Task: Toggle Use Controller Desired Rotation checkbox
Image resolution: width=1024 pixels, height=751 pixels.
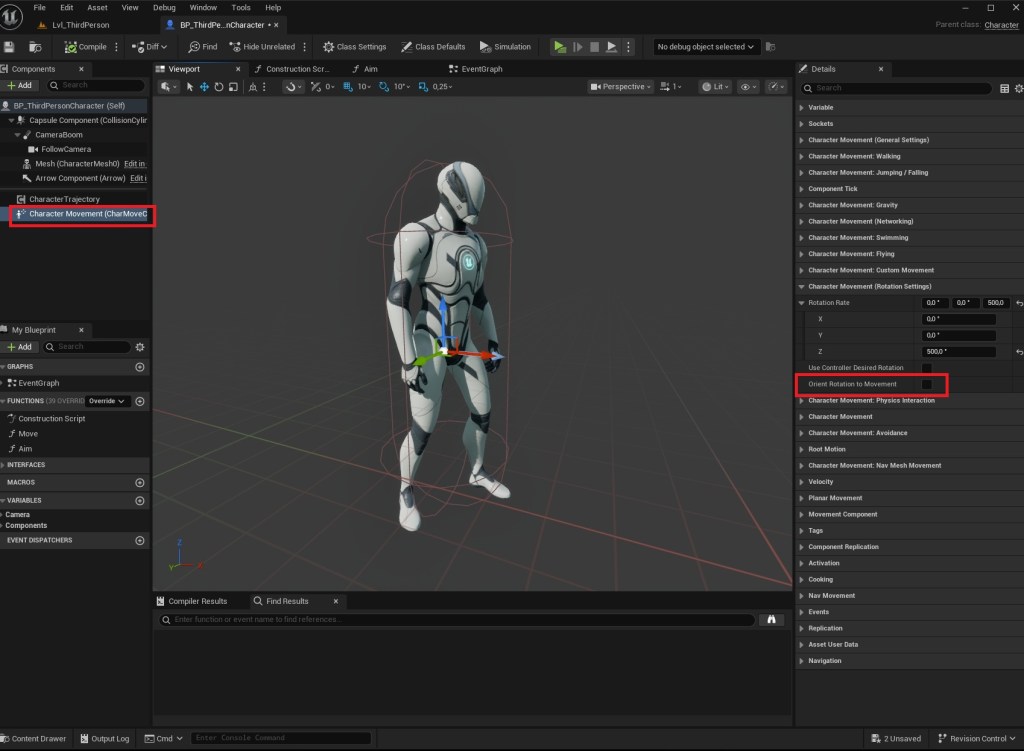Action: 926,368
